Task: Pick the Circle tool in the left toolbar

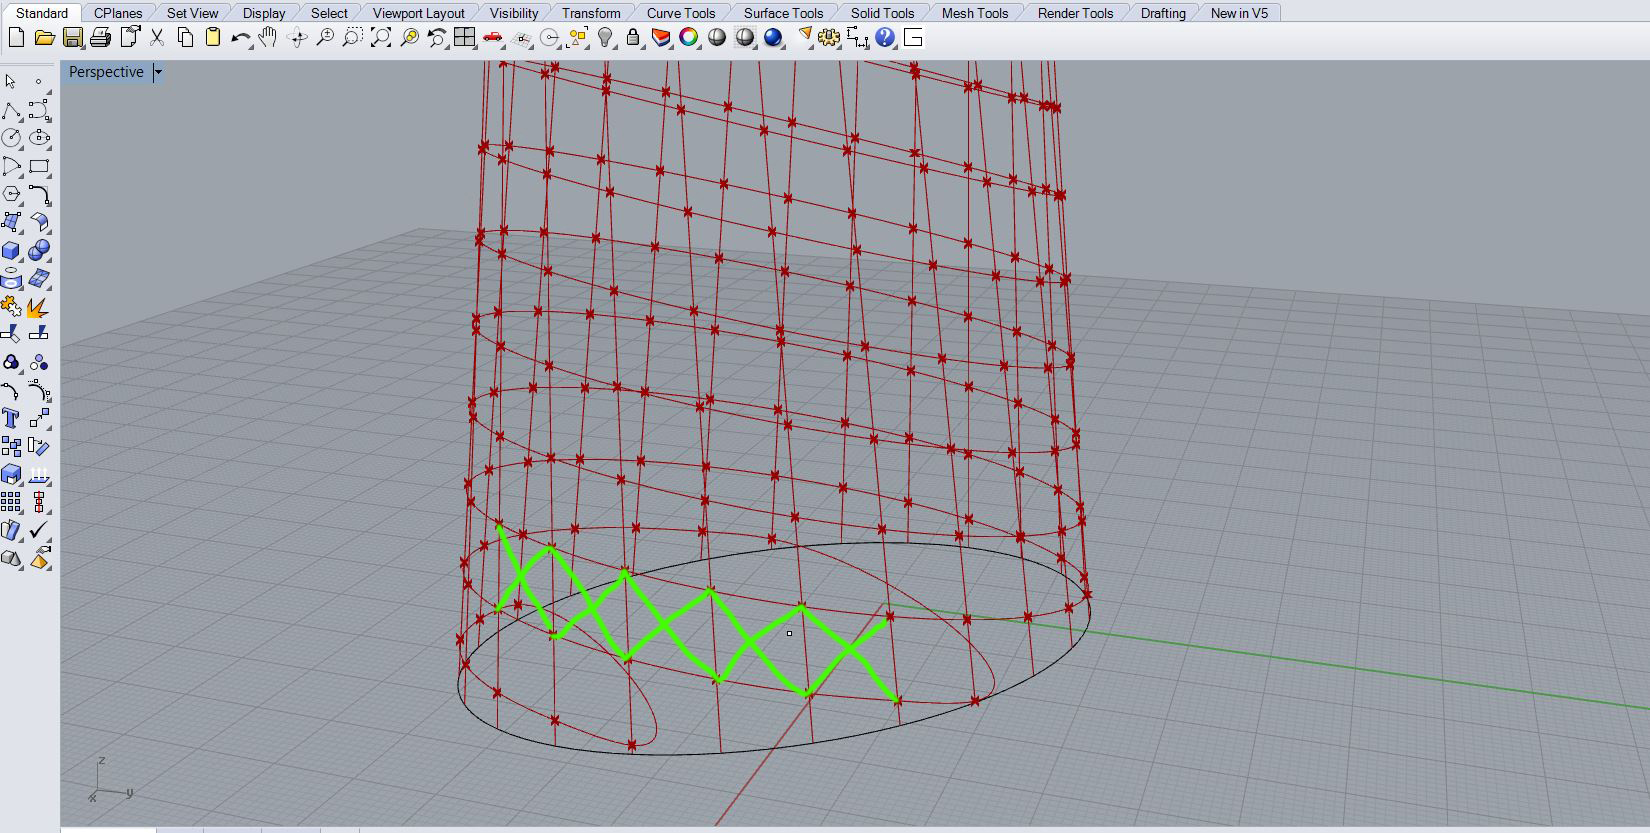Action: click(12, 138)
